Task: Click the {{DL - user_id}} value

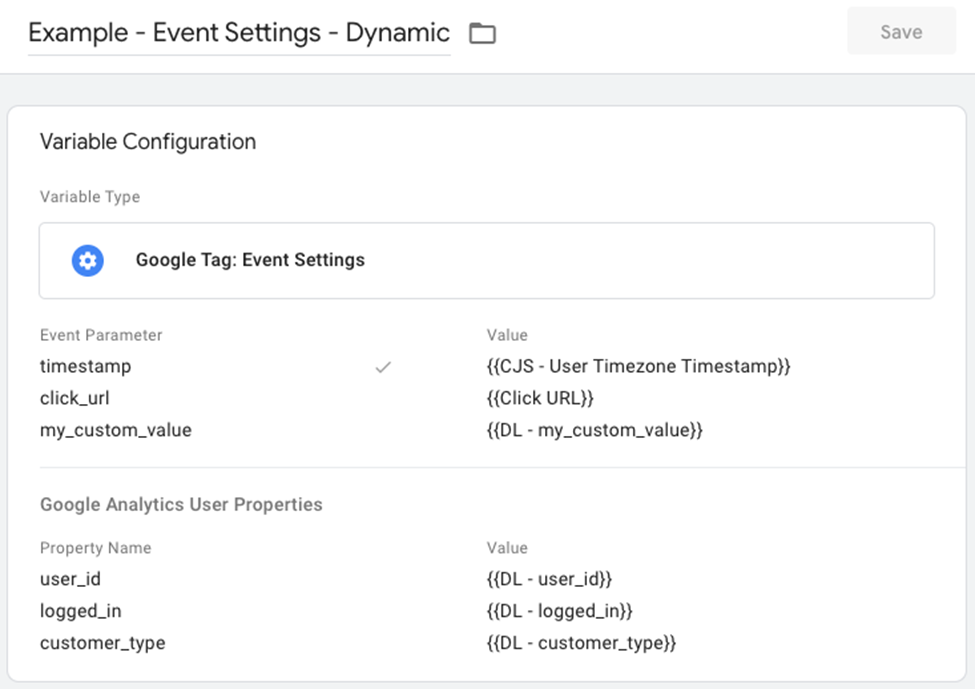Action: 549,579
